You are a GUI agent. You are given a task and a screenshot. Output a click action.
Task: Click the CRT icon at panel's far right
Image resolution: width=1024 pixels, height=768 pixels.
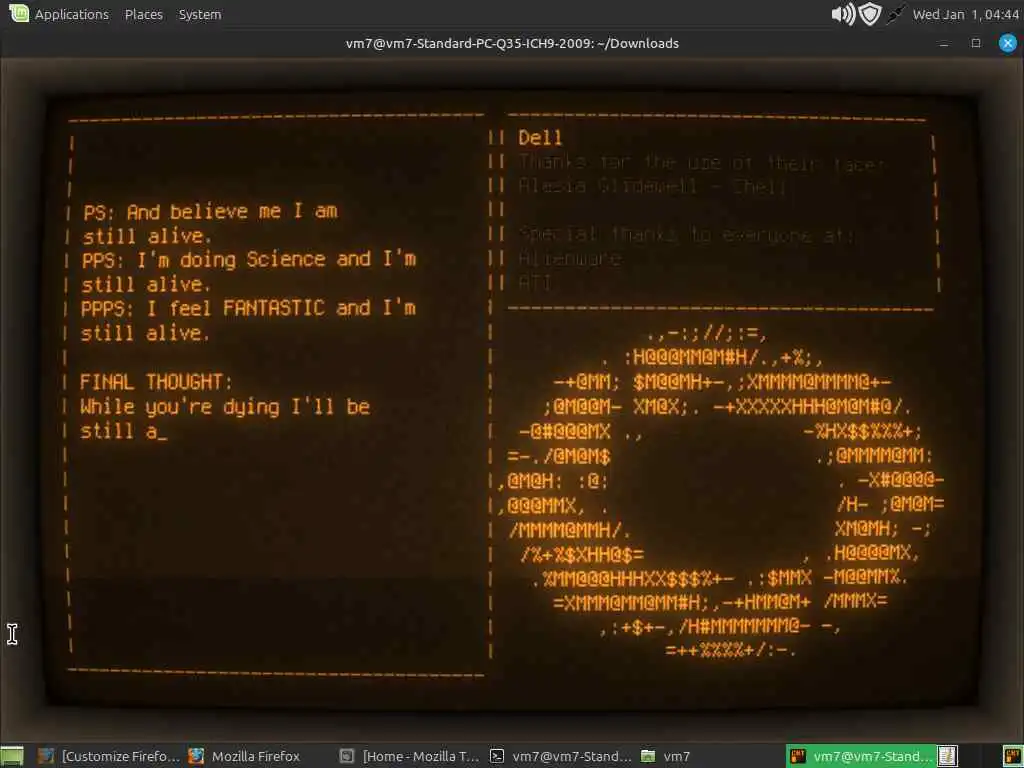[1012, 756]
